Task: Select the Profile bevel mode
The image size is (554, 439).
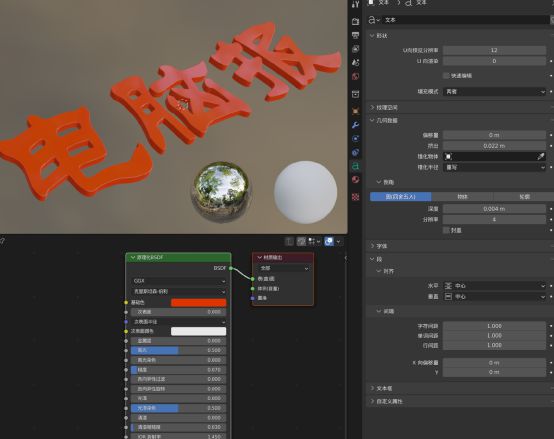Action: point(524,197)
